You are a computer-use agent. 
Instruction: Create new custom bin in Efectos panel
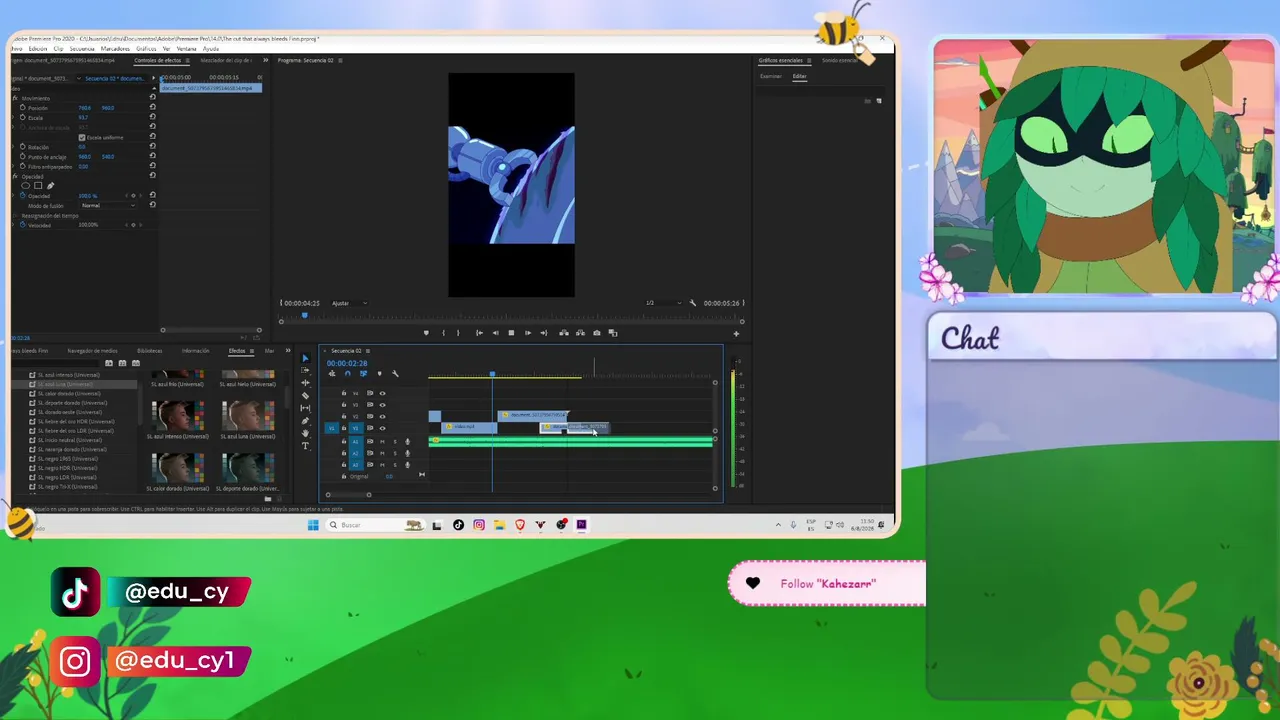pos(267,498)
